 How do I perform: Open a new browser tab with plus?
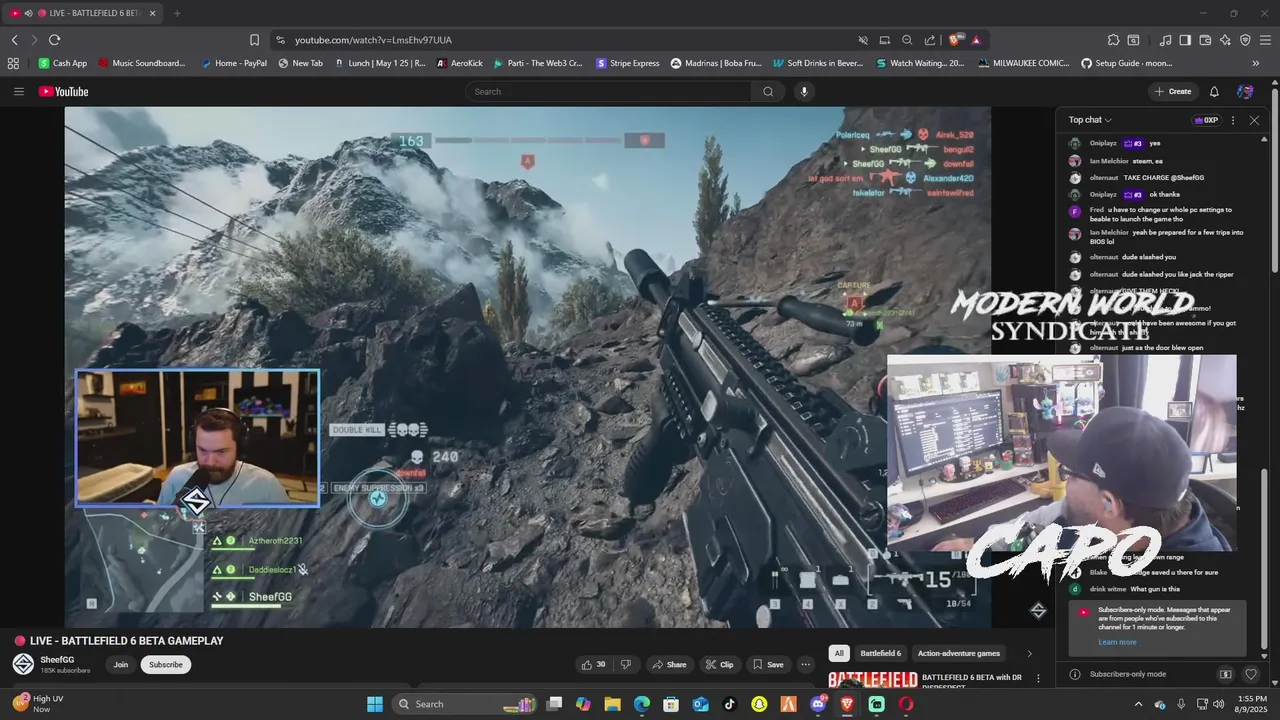click(x=177, y=13)
